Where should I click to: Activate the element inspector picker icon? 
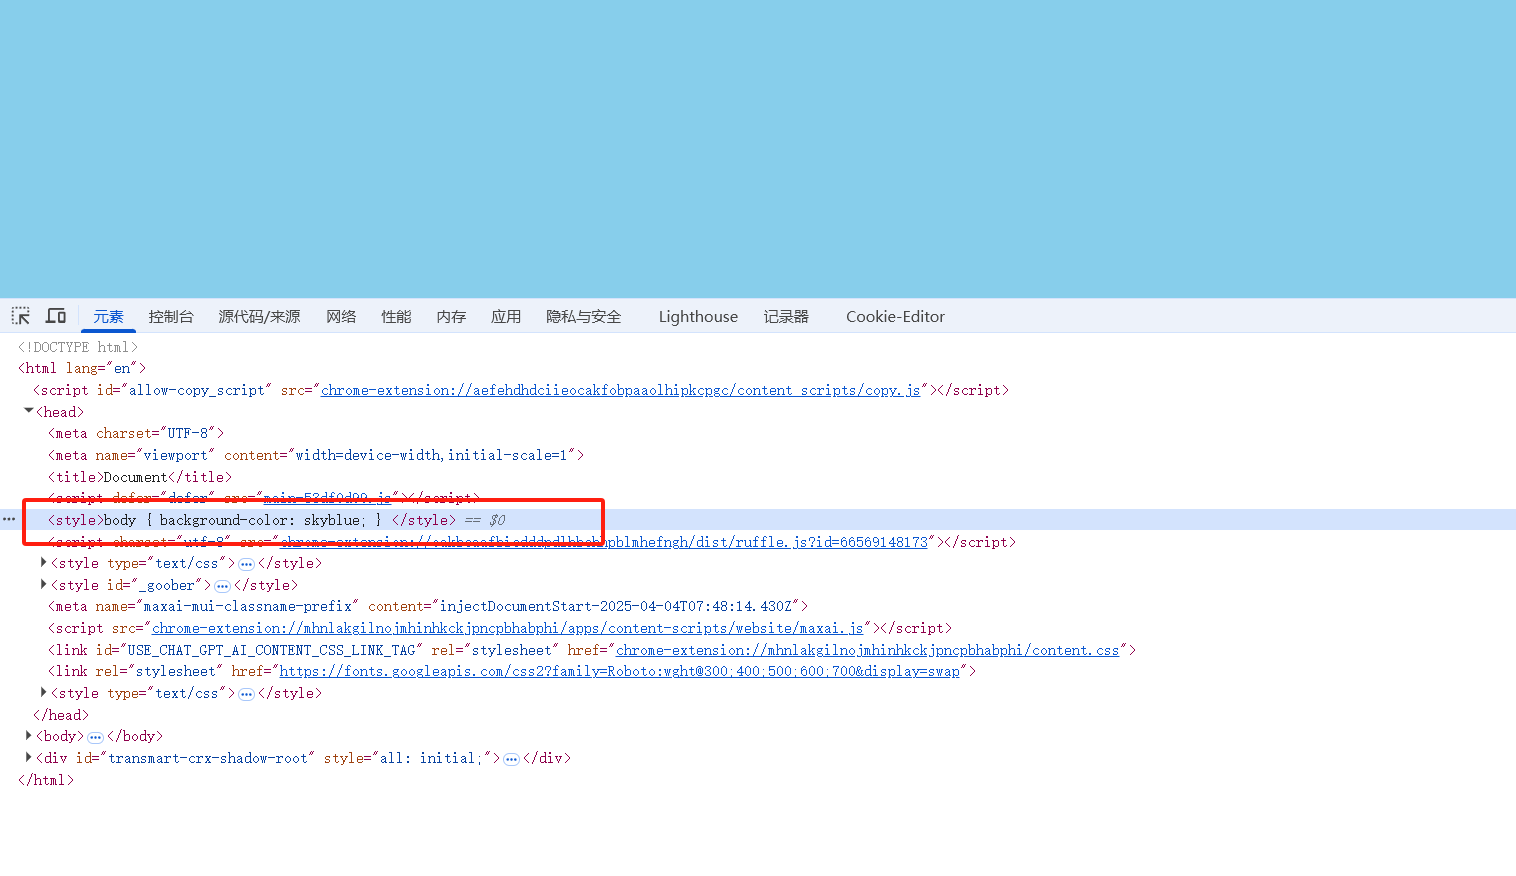[21, 316]
